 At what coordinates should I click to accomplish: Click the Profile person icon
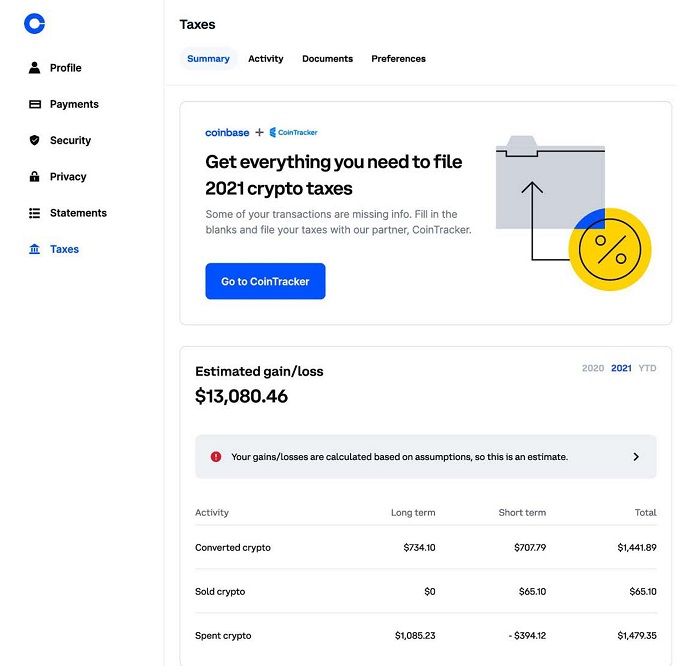tap(35, 68)
